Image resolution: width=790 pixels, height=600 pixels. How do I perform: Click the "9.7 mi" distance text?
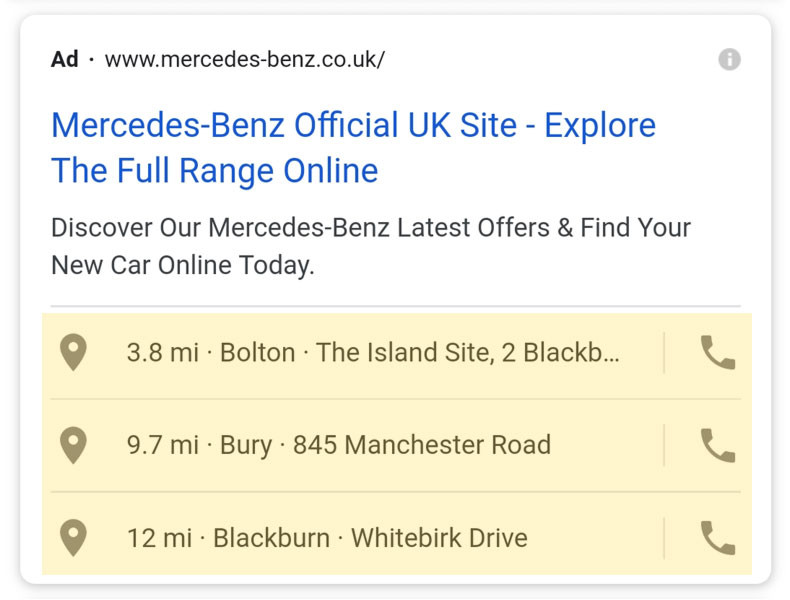162,445
